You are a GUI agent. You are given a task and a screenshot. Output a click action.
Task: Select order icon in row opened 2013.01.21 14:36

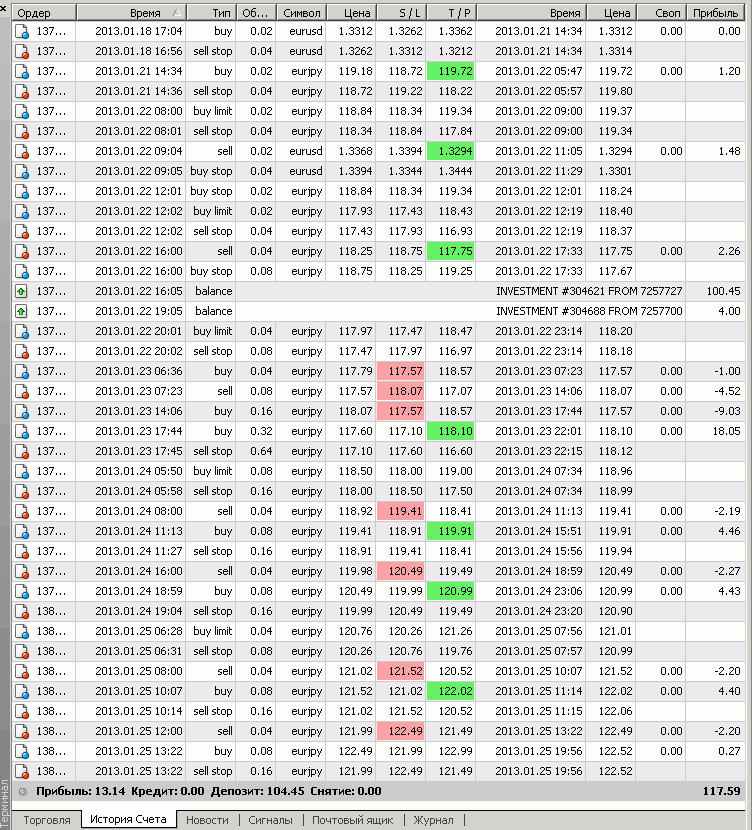(22, 92)
